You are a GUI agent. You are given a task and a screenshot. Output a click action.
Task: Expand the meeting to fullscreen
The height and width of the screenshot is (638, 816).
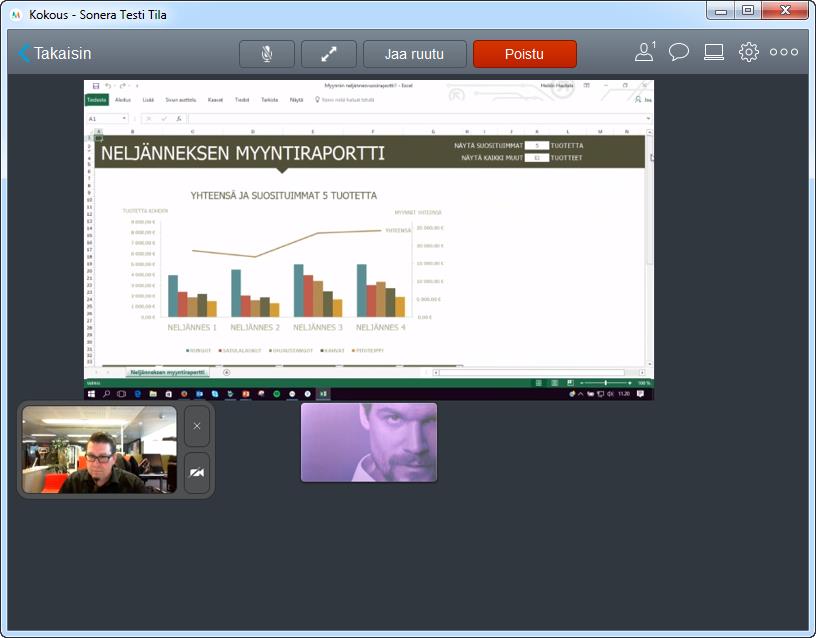[329, 54]
